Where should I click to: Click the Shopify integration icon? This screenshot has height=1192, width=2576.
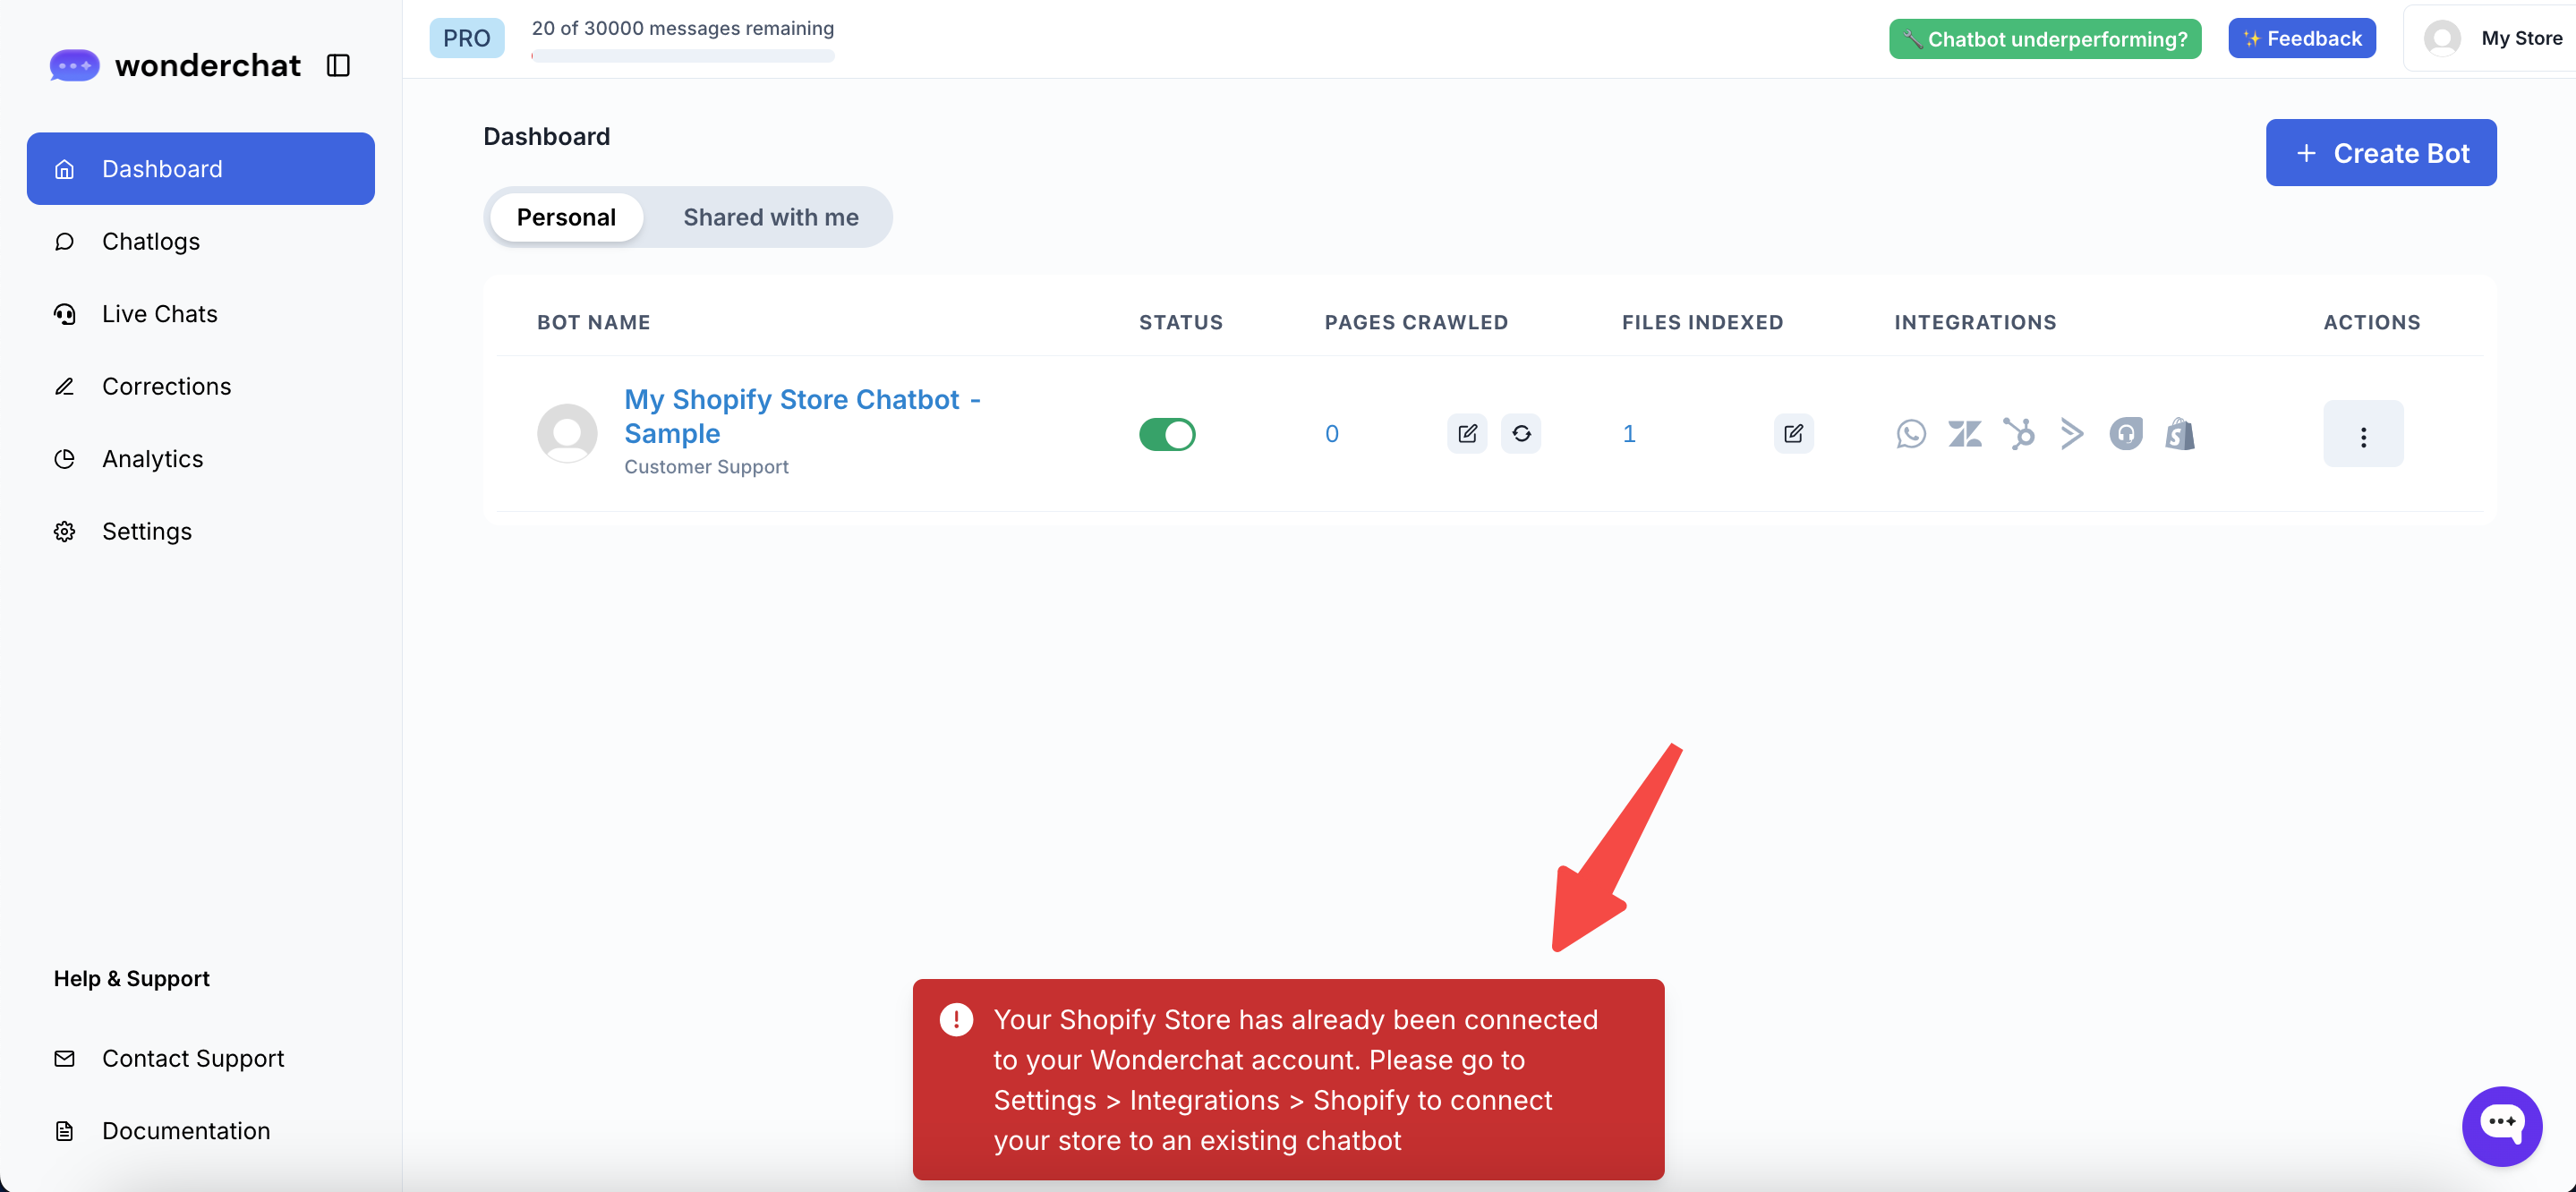(x=2180, y=434)
